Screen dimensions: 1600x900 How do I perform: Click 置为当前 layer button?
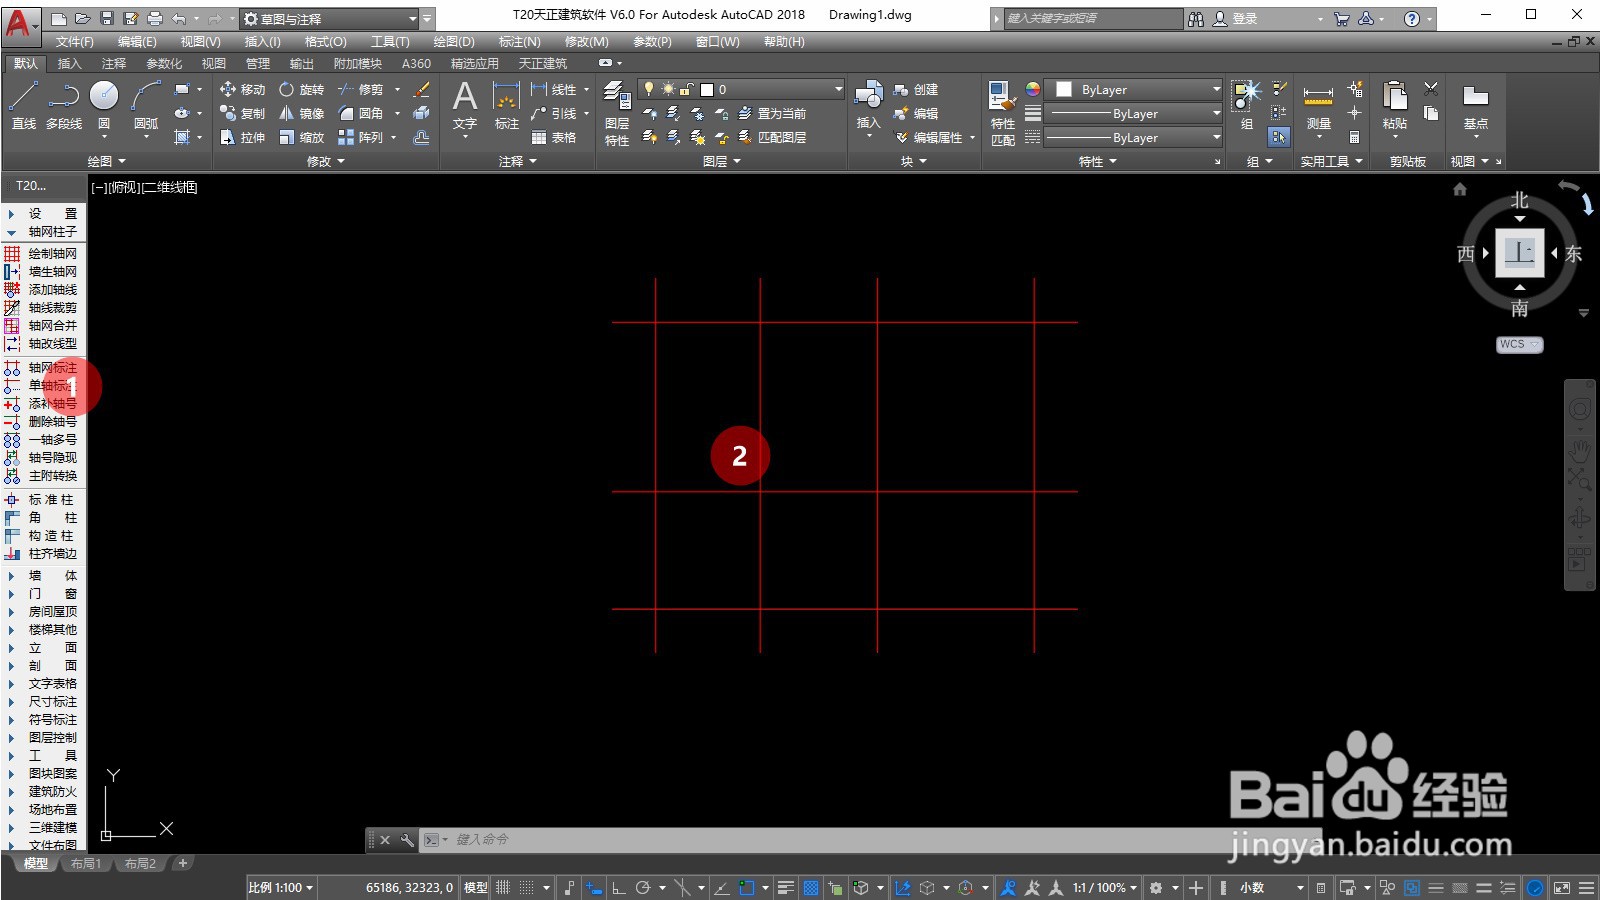(x=772, y=113)
